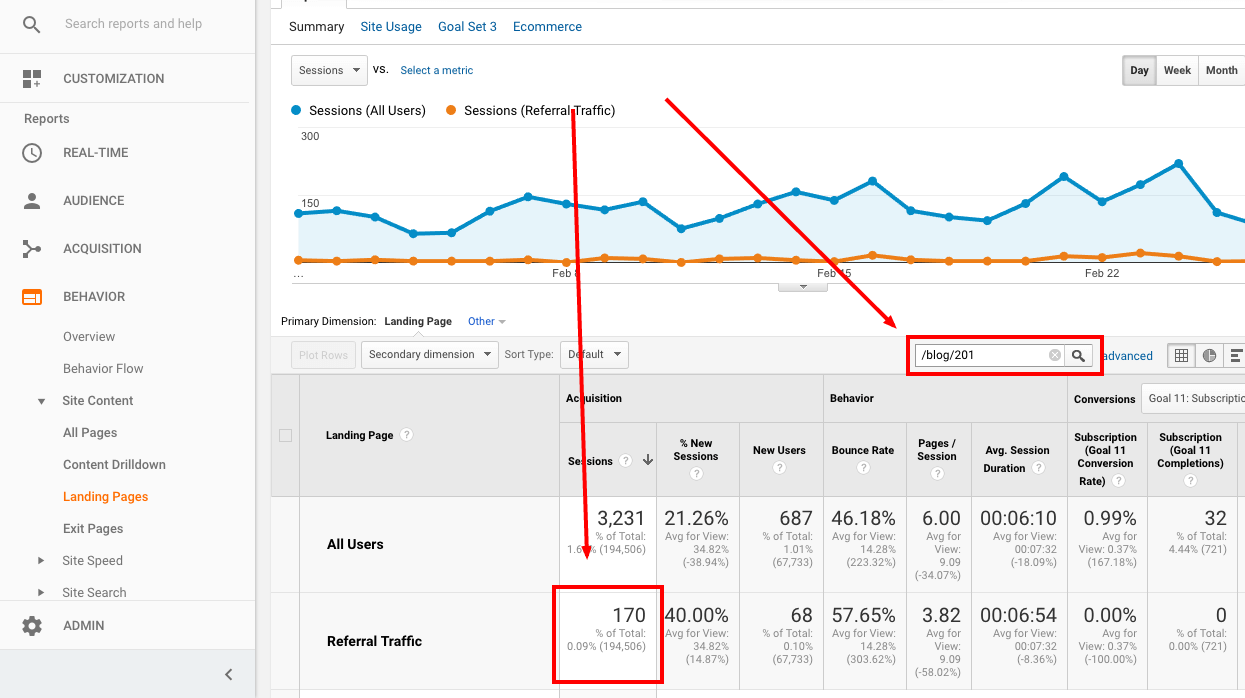1245x698 pixels.
Task: Clear the /blog/201 filter with X icon
Action: point(1055,354)
